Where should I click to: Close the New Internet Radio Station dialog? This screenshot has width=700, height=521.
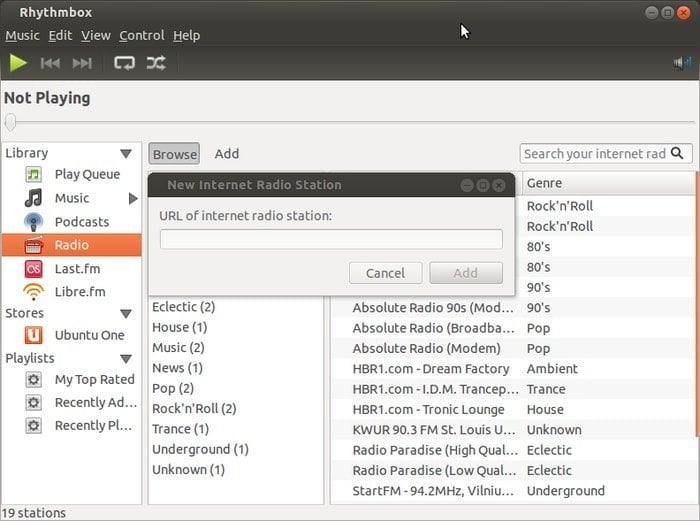click(x=499, y=185)
